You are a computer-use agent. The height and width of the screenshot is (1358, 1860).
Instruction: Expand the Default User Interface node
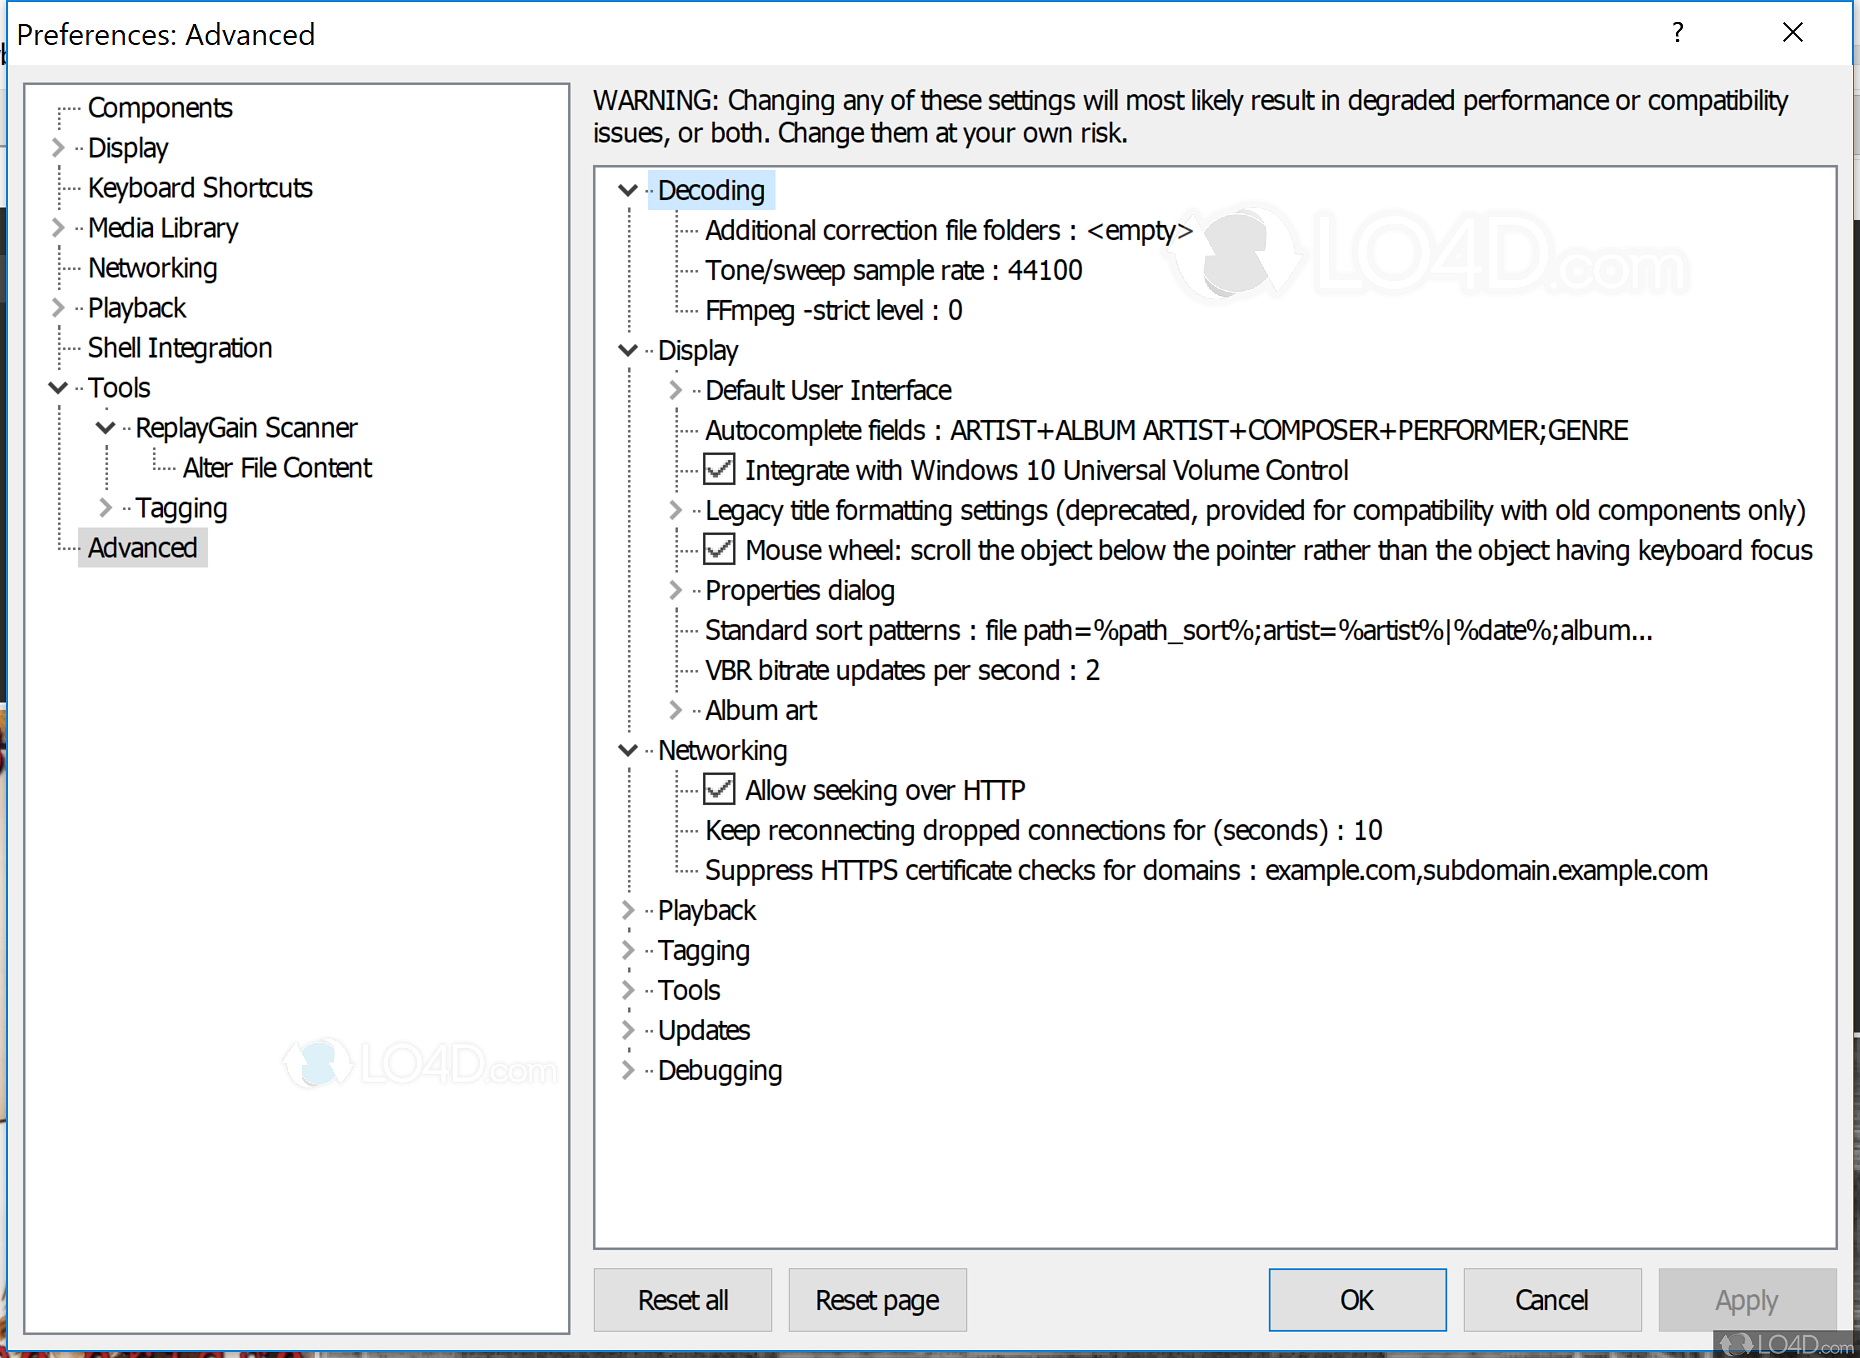pos(676,390)
